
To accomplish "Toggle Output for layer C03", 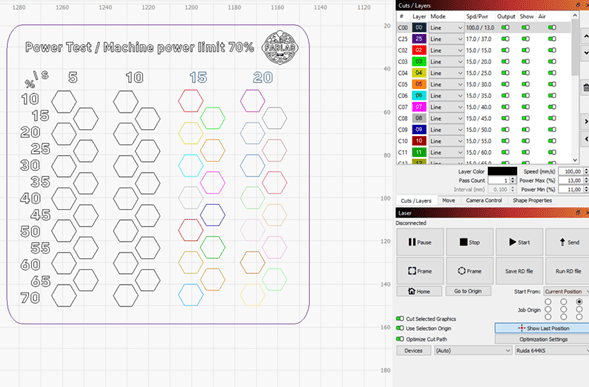I will (x=505, y=61).
